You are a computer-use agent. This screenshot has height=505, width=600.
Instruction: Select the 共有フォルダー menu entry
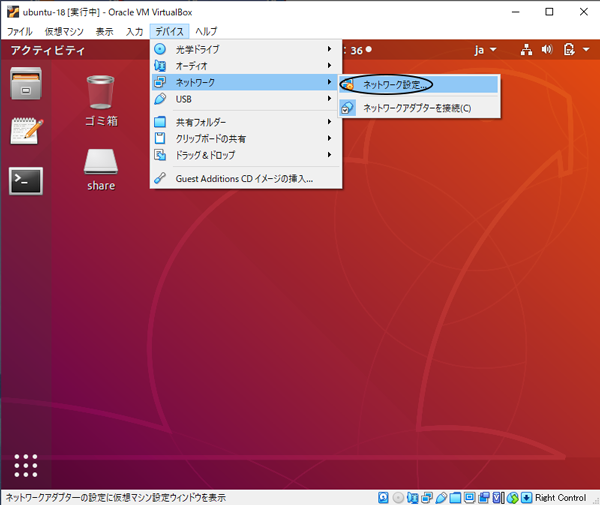click(x=246, y=122)
